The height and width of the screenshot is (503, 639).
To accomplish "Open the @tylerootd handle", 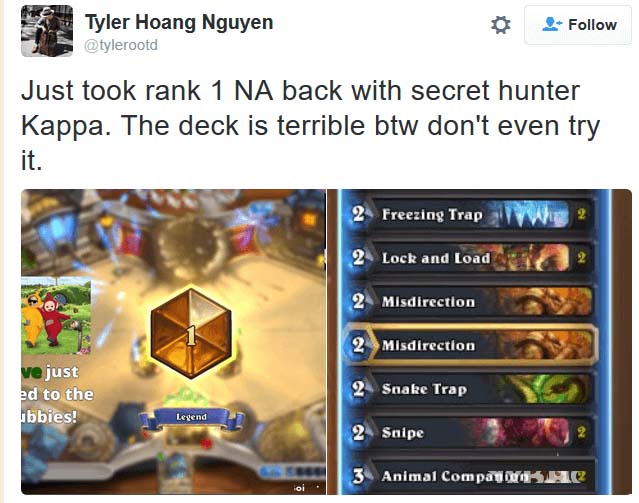I will click(121, 45).
